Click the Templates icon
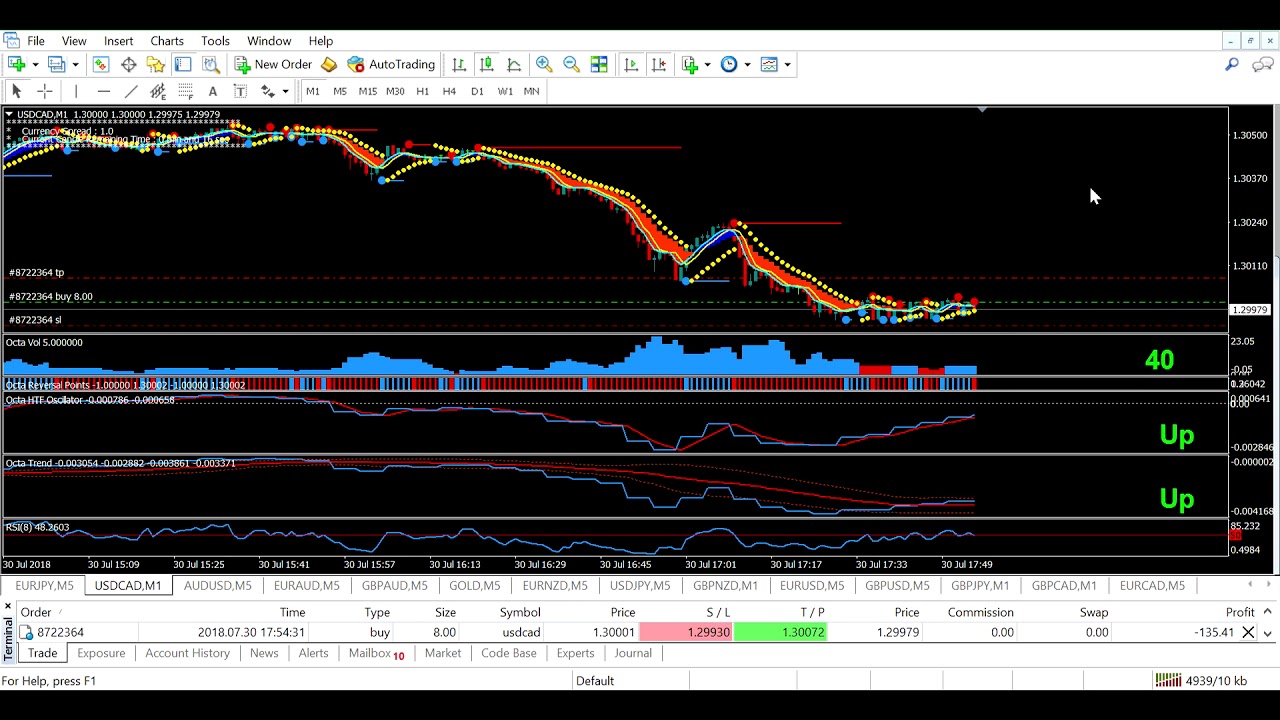The image size is (1280, 720). (x=769, y=64)
